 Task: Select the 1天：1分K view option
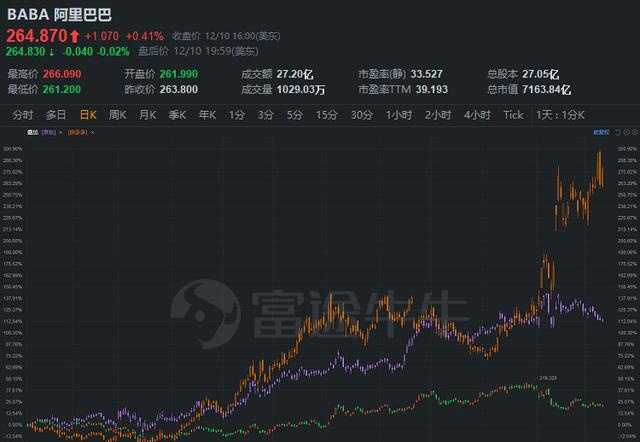coord(560,115)
